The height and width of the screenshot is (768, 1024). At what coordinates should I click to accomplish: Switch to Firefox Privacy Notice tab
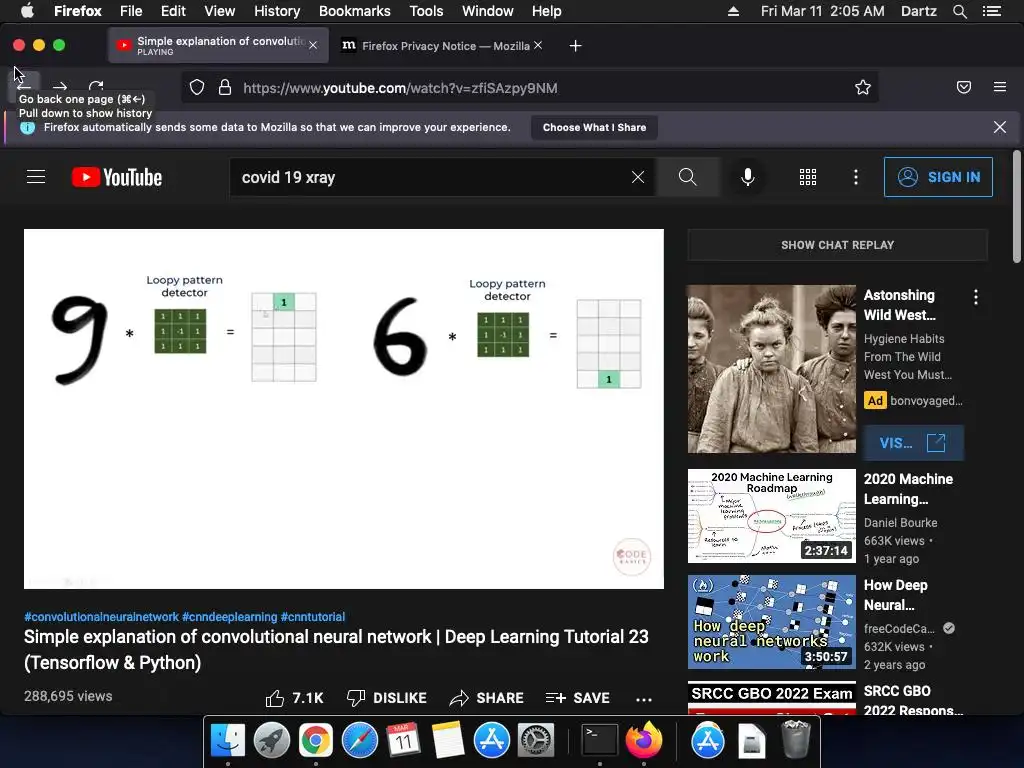tap(444, 46)
